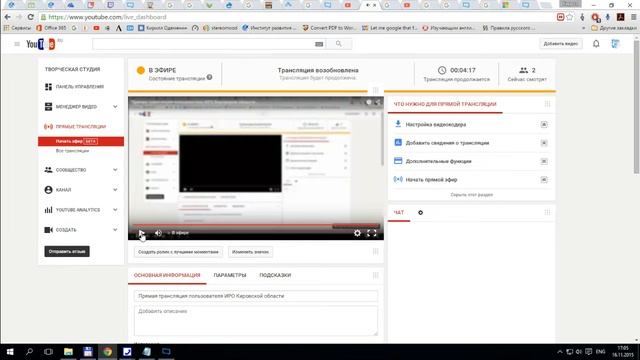640x360 pixels.
Task: Open the Chrome menu icon
Action: pos(633,17)
